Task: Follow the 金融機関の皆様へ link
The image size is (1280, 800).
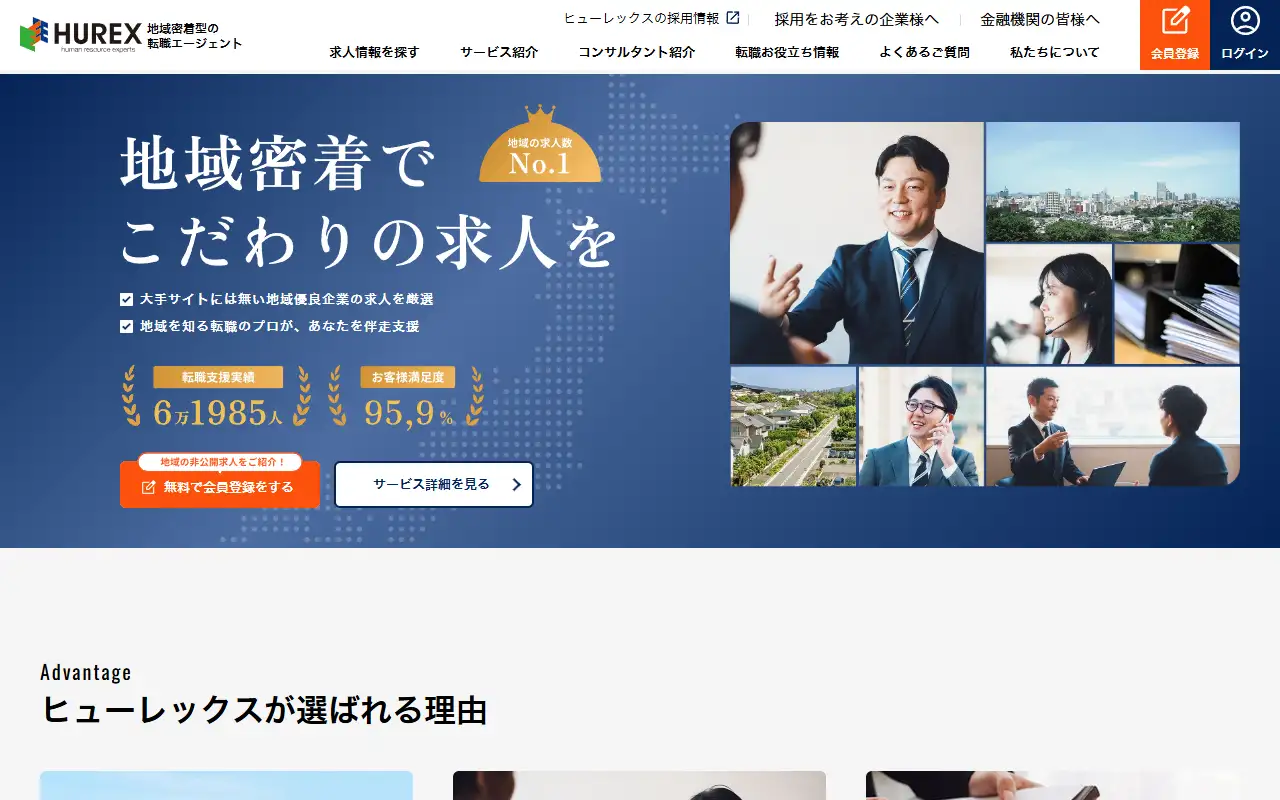Action: (x=1040, y=19)
